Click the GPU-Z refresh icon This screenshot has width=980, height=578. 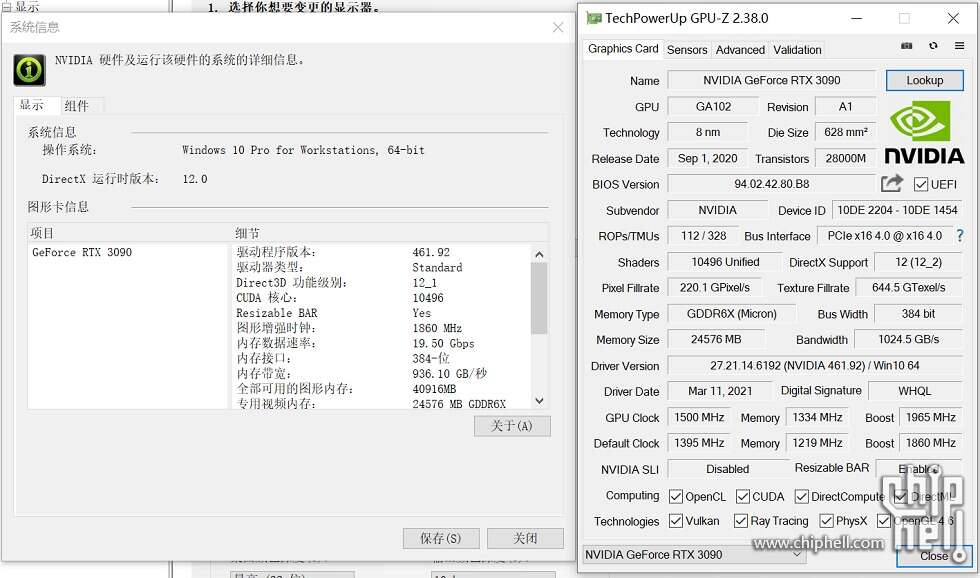[x=933, y=46]
